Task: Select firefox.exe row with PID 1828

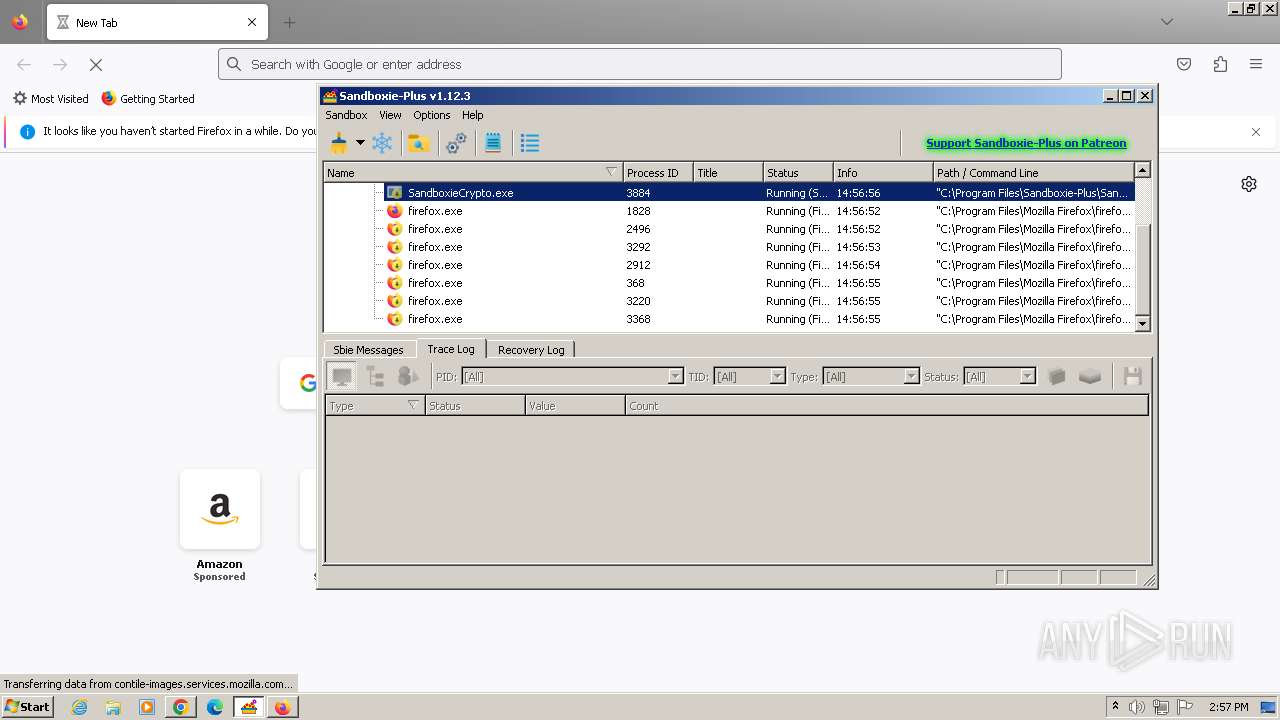Action: pyautogui.click(x=729, y=211)
